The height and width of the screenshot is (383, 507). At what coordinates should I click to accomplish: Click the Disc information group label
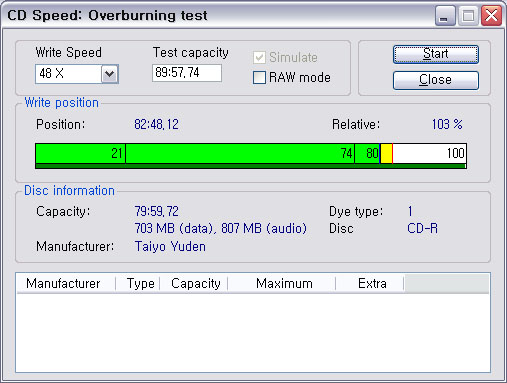tap(69, 191)
